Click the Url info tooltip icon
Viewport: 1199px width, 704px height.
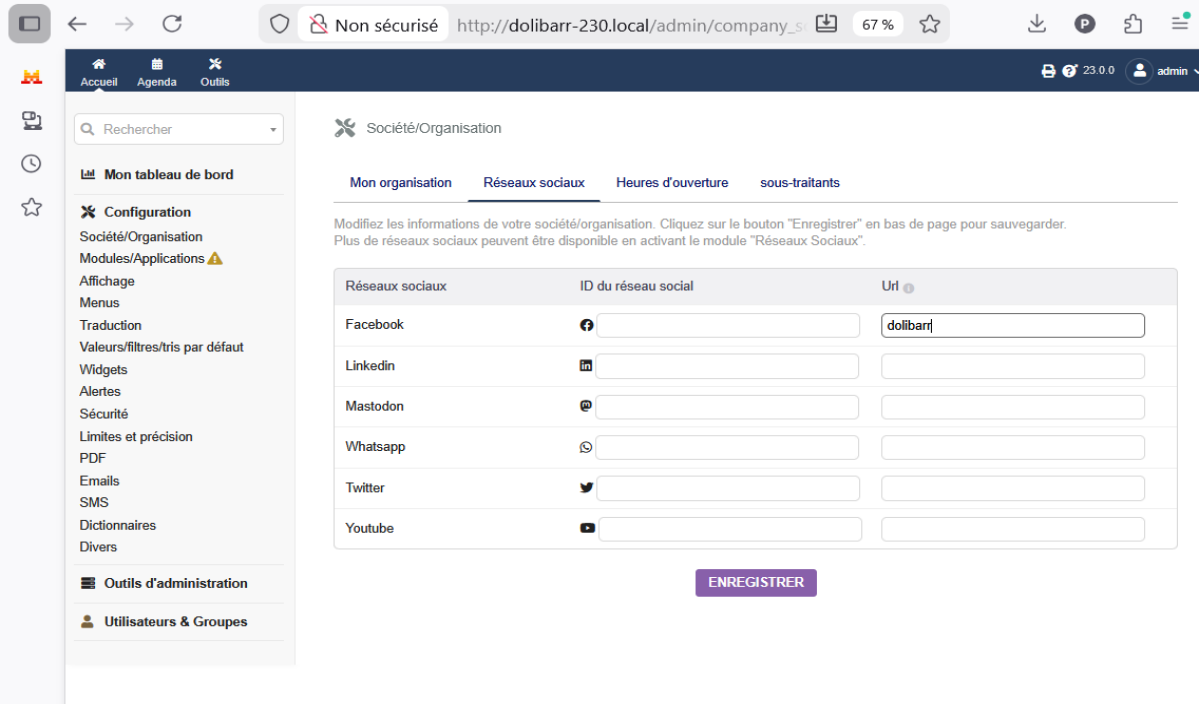tap(908, 288)
